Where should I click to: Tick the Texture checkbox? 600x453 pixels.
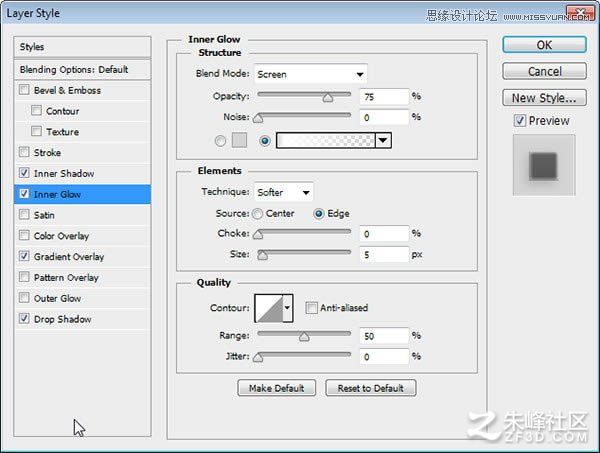click(x=36, y=131)
